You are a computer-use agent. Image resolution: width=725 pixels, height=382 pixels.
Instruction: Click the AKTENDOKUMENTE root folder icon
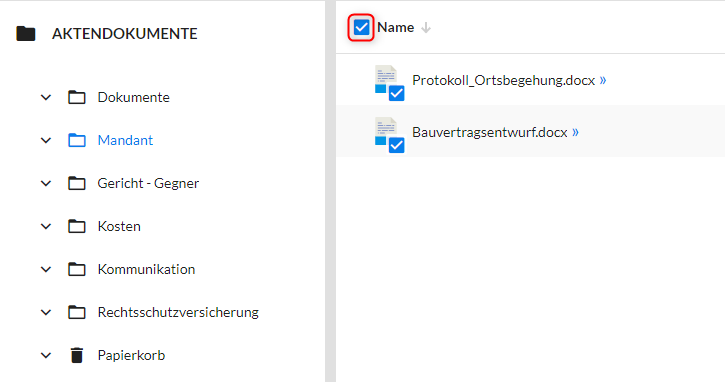point(26,33)
